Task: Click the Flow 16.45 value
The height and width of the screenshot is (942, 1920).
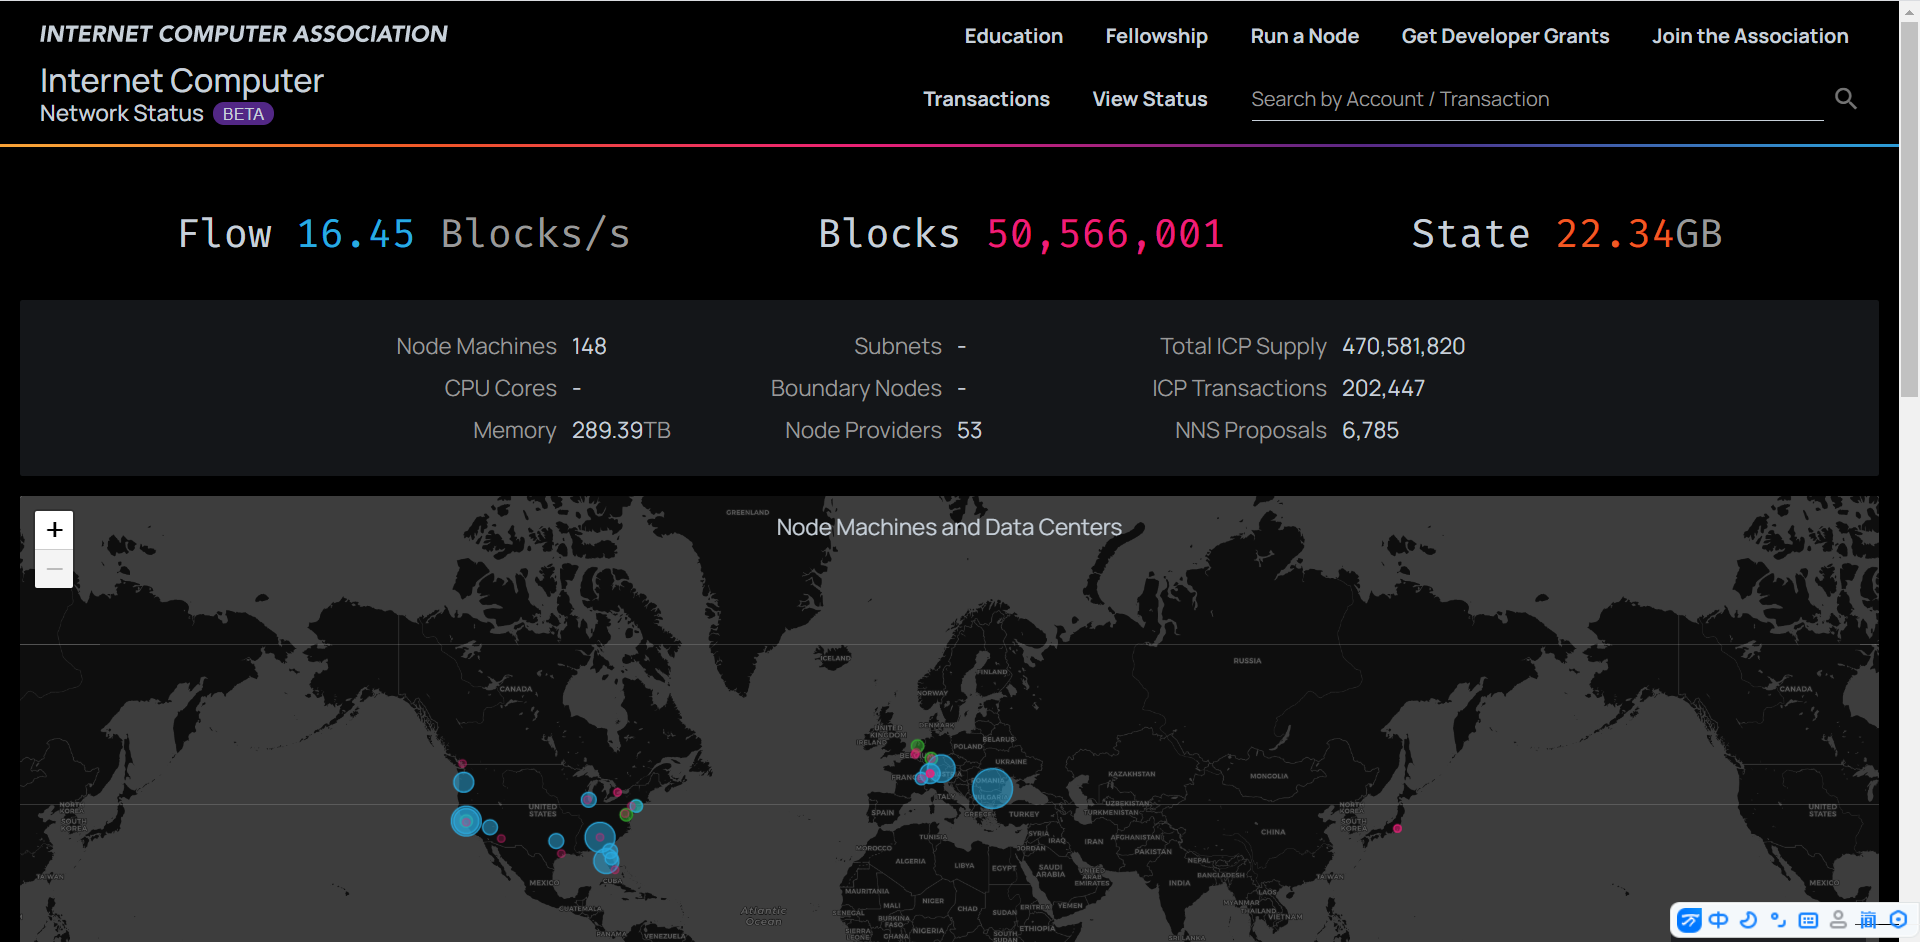Action: [x=355, y=234]
